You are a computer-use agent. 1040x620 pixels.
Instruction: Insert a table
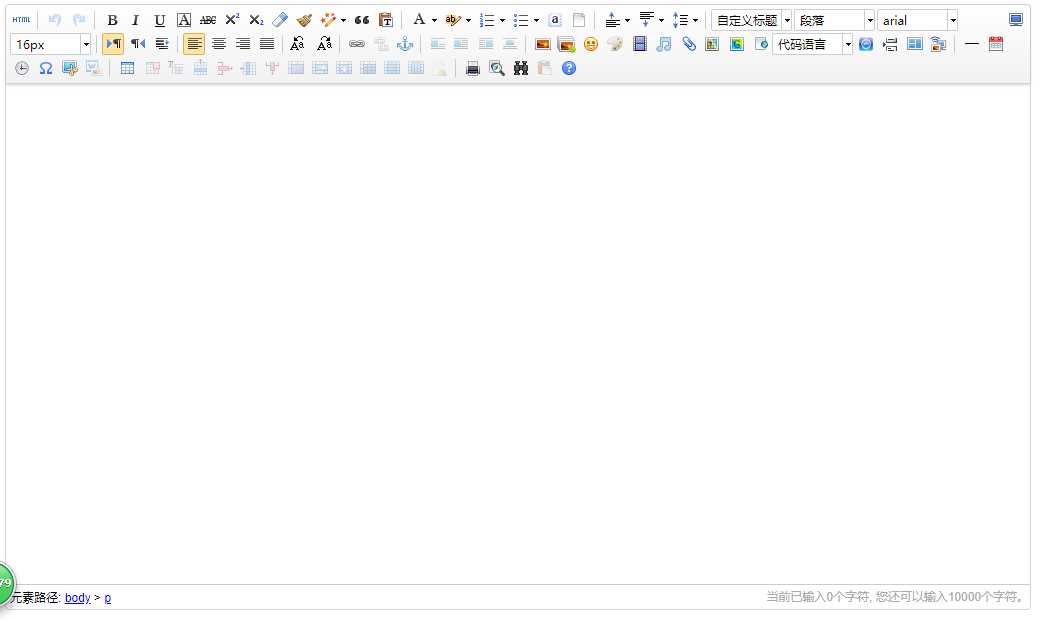(127, 68)
